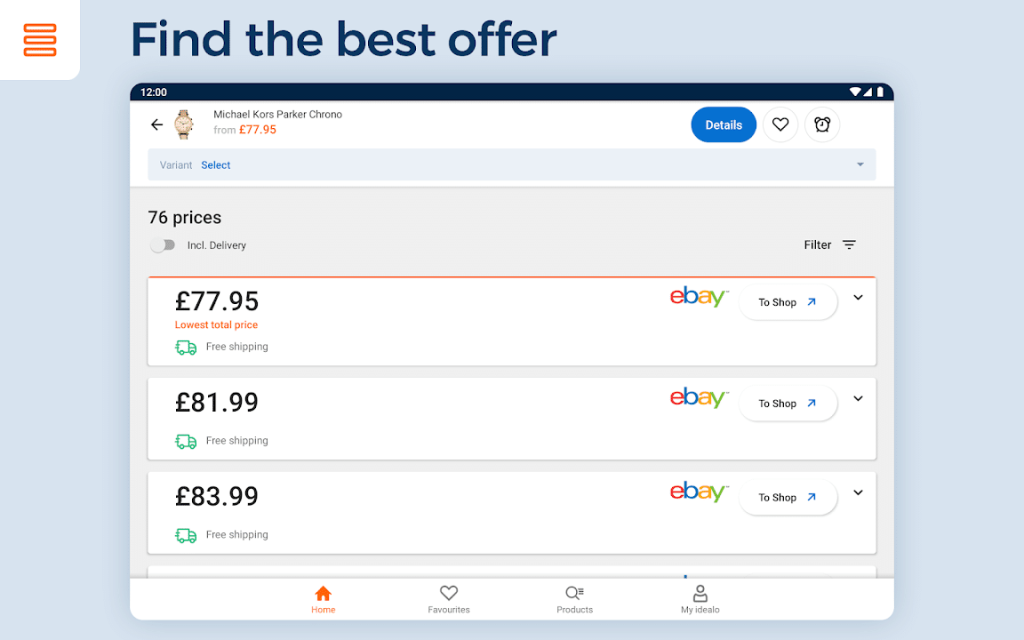Image resolution: width=1024 pixels, height=640 pixels.
Task: Set a price alert with the alarm icon
Action: click(822, 124)
